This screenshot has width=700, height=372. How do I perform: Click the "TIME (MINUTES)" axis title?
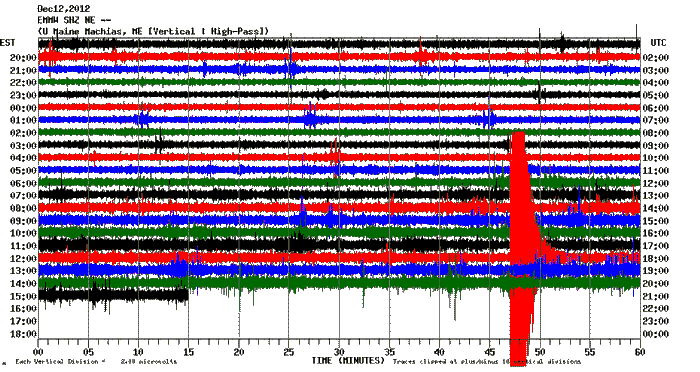[348, 360]
